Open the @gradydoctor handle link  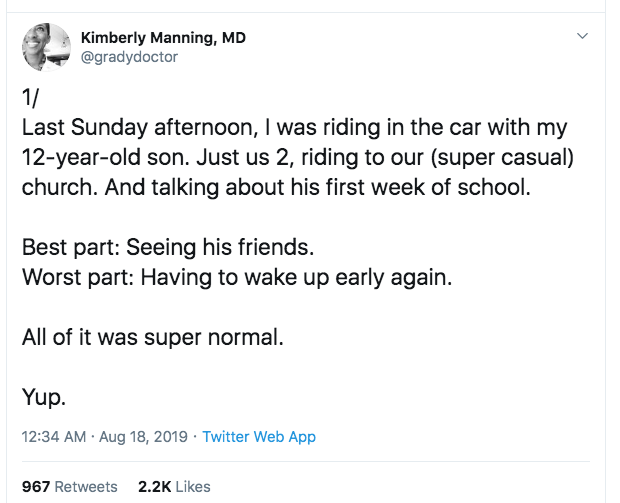click(x=129, y=57)
